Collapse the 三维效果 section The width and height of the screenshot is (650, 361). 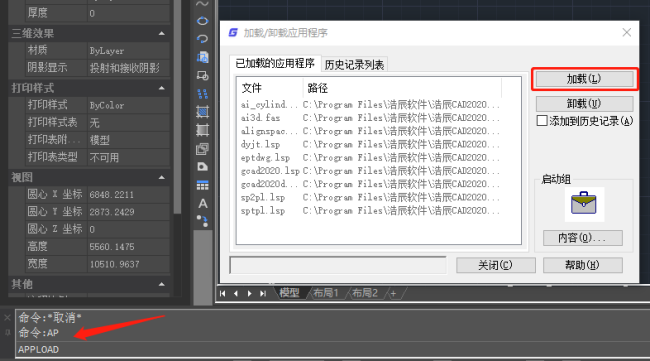point(162,33)
